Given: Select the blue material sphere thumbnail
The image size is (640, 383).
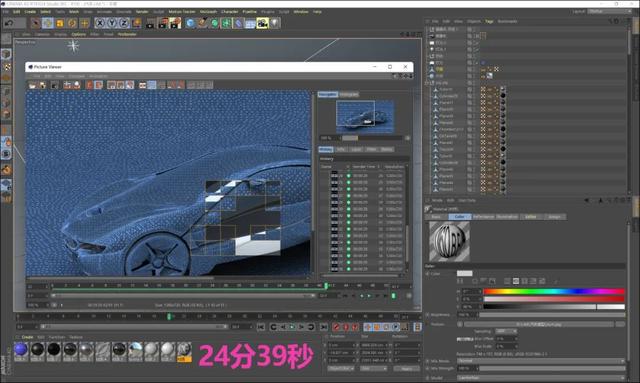Looking at the screenshot, I should [x=21, y=351].
